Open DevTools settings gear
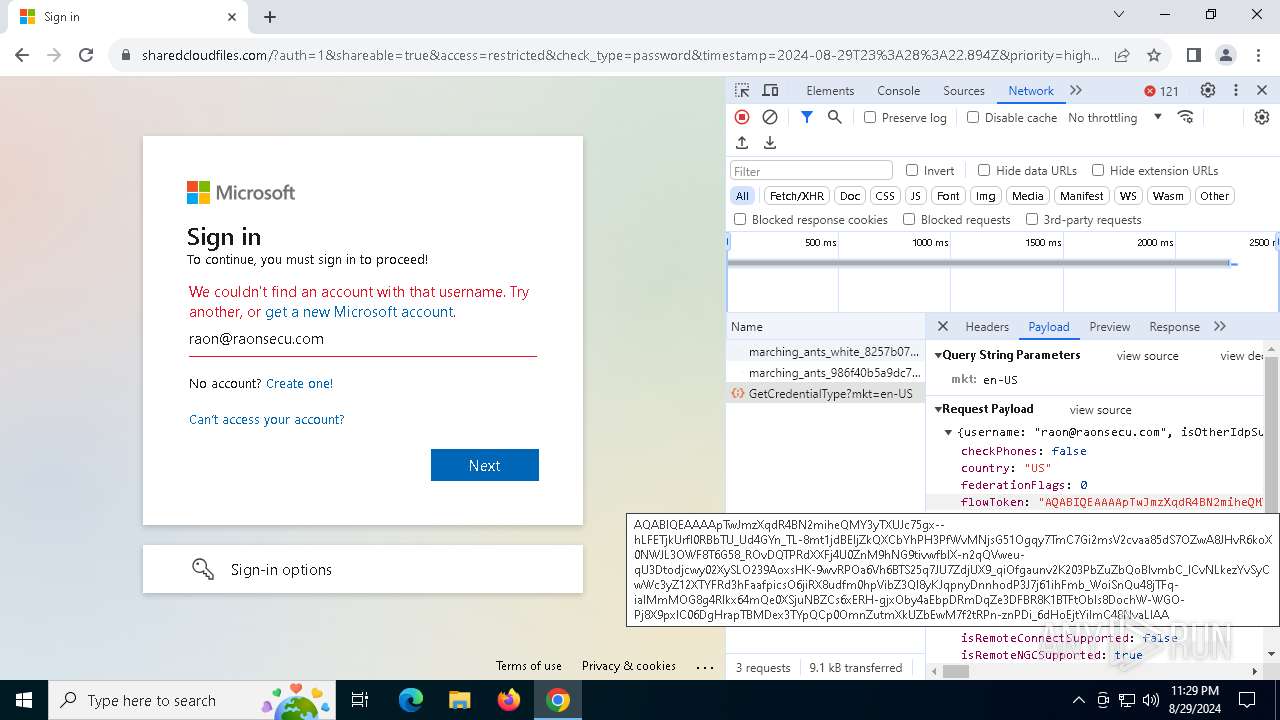Viewport: 1280px width, 720px height. [1208, 90]
